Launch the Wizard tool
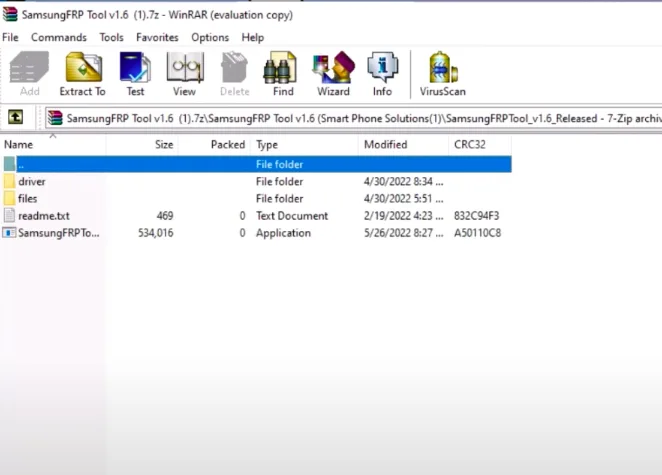 click(334, 74)
